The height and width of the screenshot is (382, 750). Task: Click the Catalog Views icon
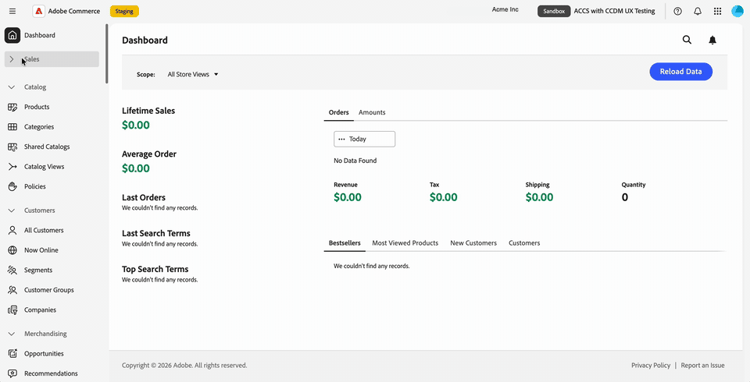[12, 166]
